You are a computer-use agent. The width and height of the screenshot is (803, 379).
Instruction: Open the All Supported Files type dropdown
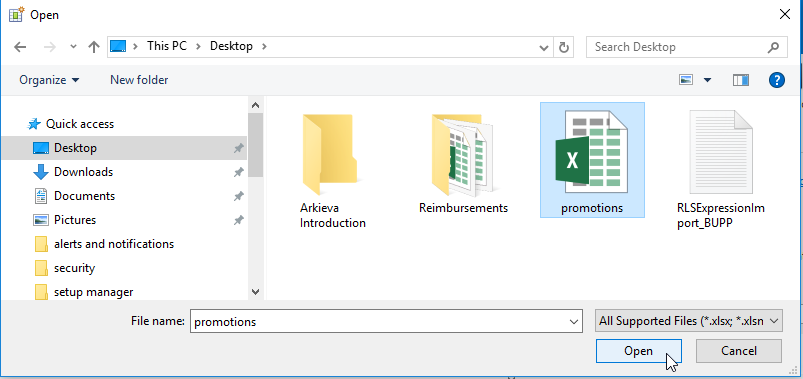pyautogui.click(x=689, y=321)
